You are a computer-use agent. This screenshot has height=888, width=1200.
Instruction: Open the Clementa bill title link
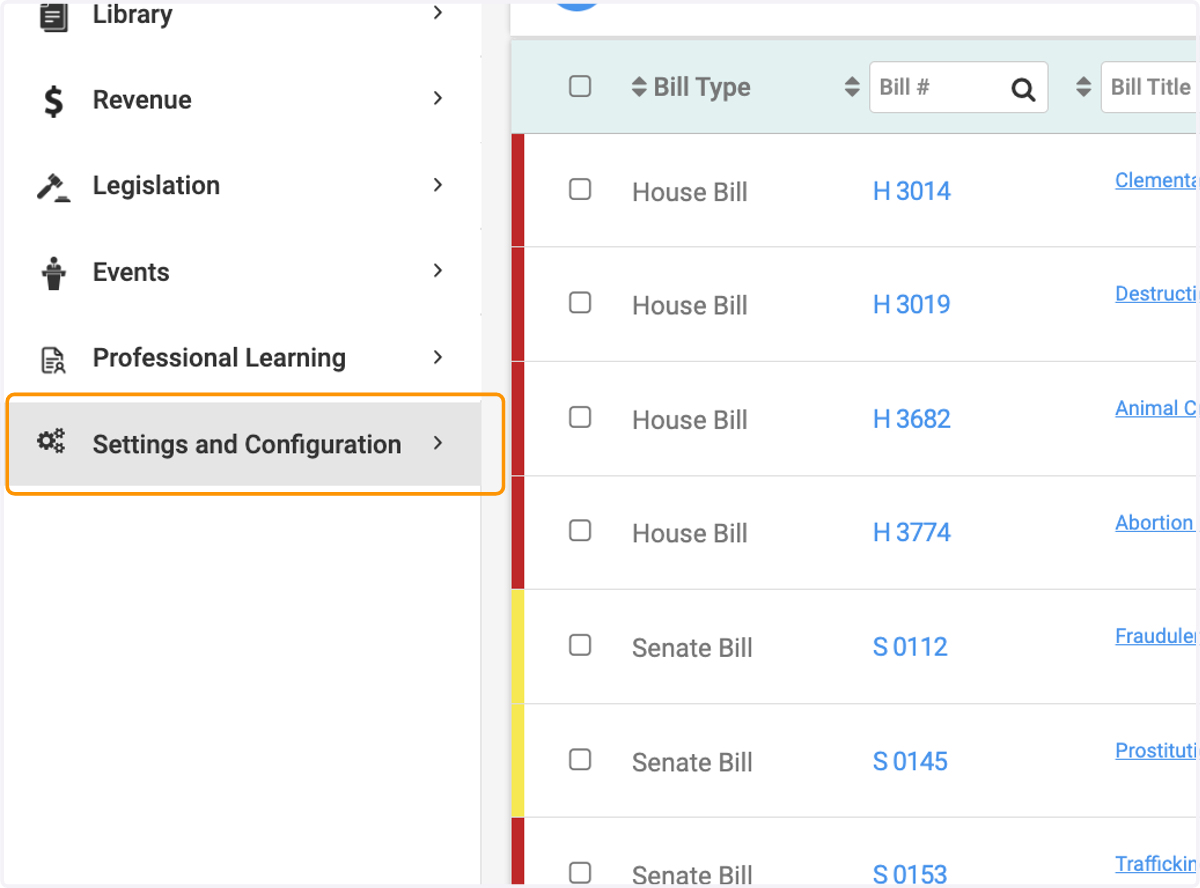point(1156,180)
